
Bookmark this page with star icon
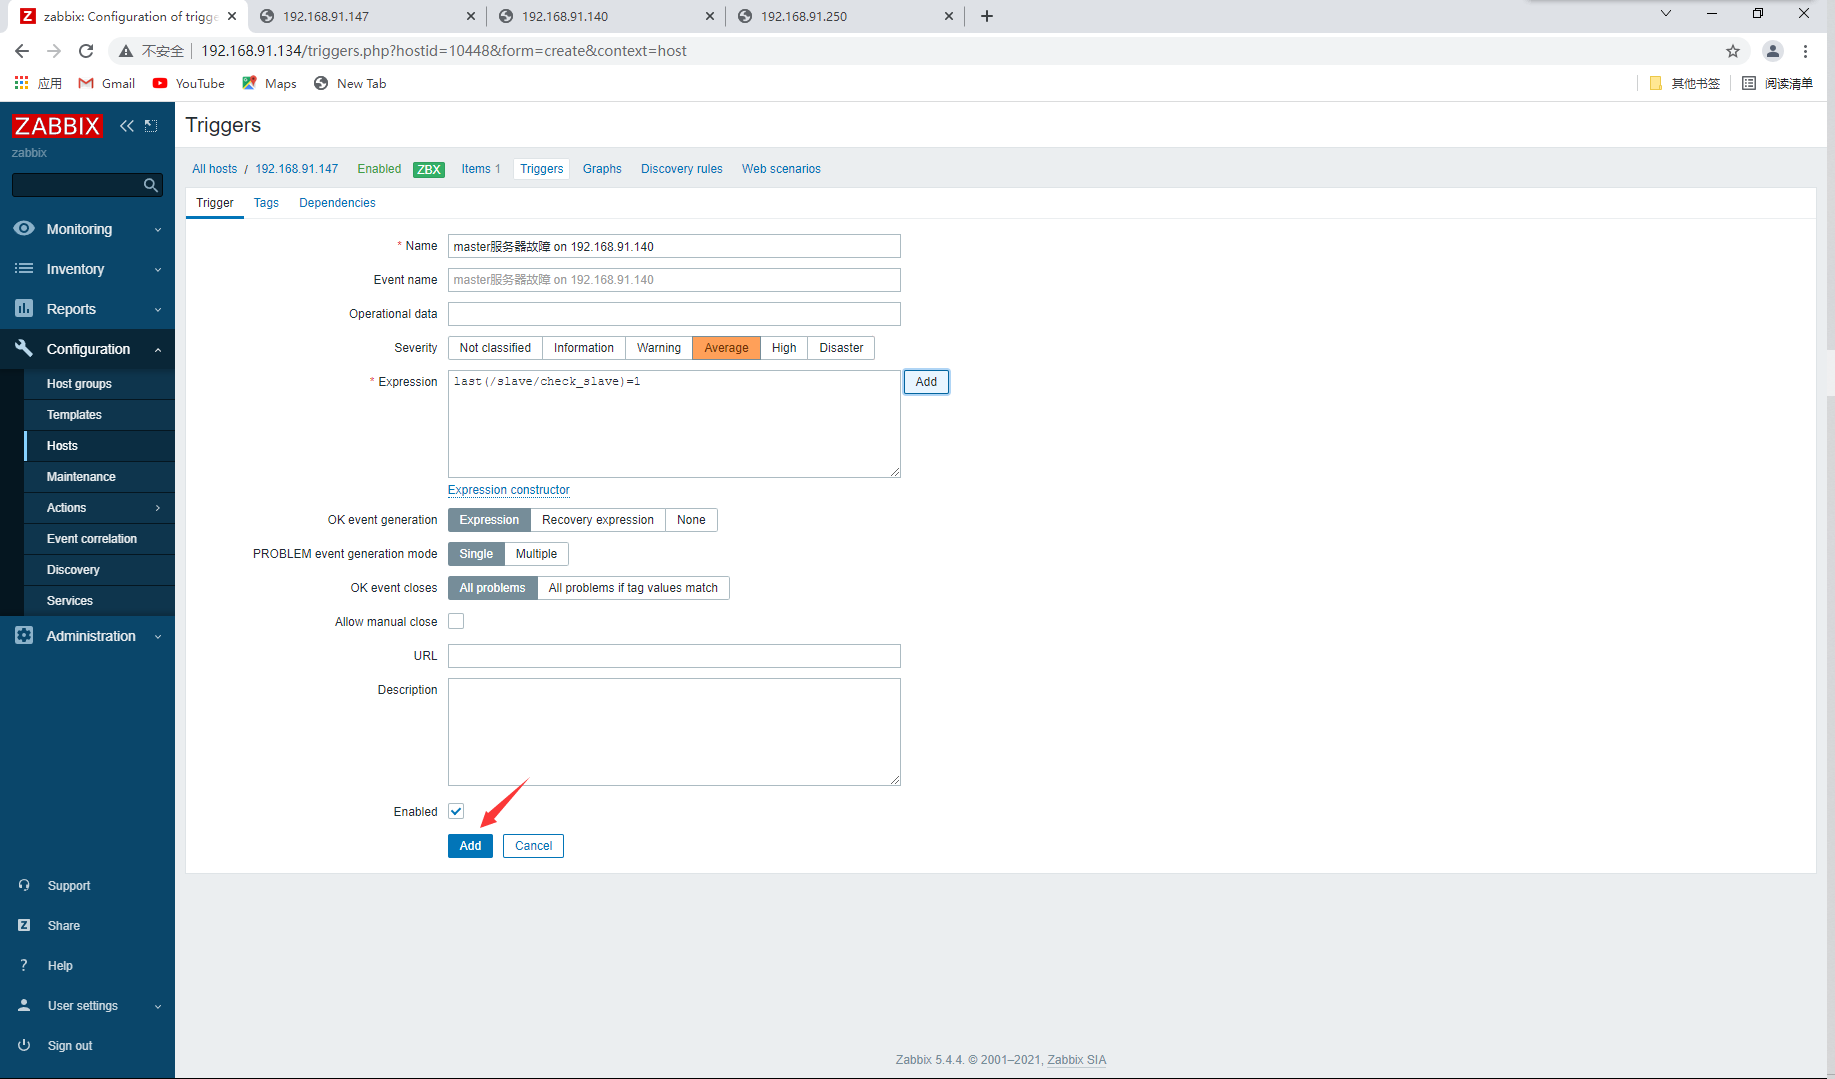[1733, 51]
